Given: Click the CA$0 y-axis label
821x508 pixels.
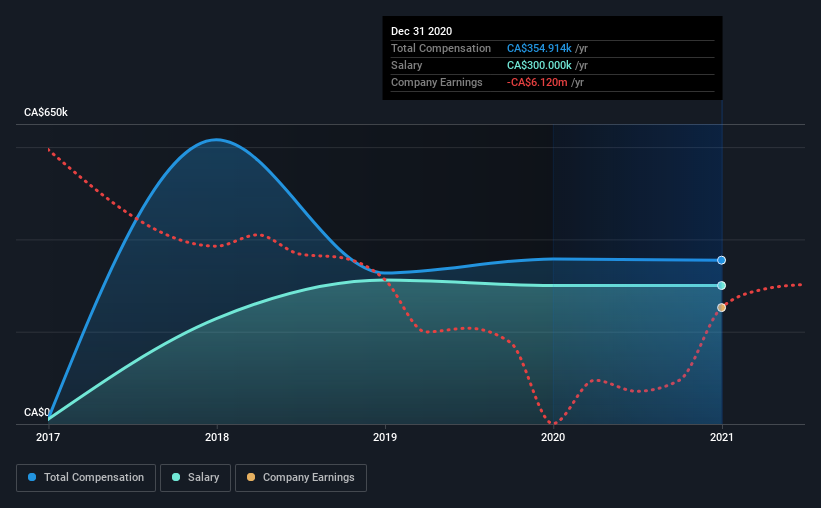Looking at the screenshot, I should coord(37,412).
